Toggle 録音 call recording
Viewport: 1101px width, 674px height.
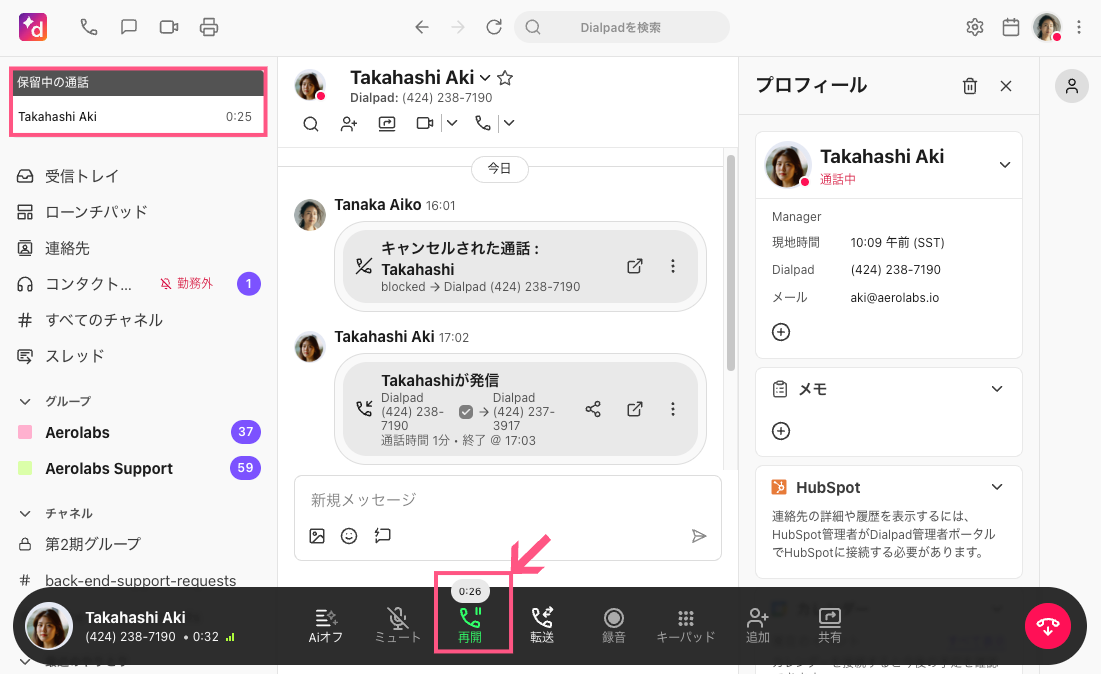click(x=614, y=626)
